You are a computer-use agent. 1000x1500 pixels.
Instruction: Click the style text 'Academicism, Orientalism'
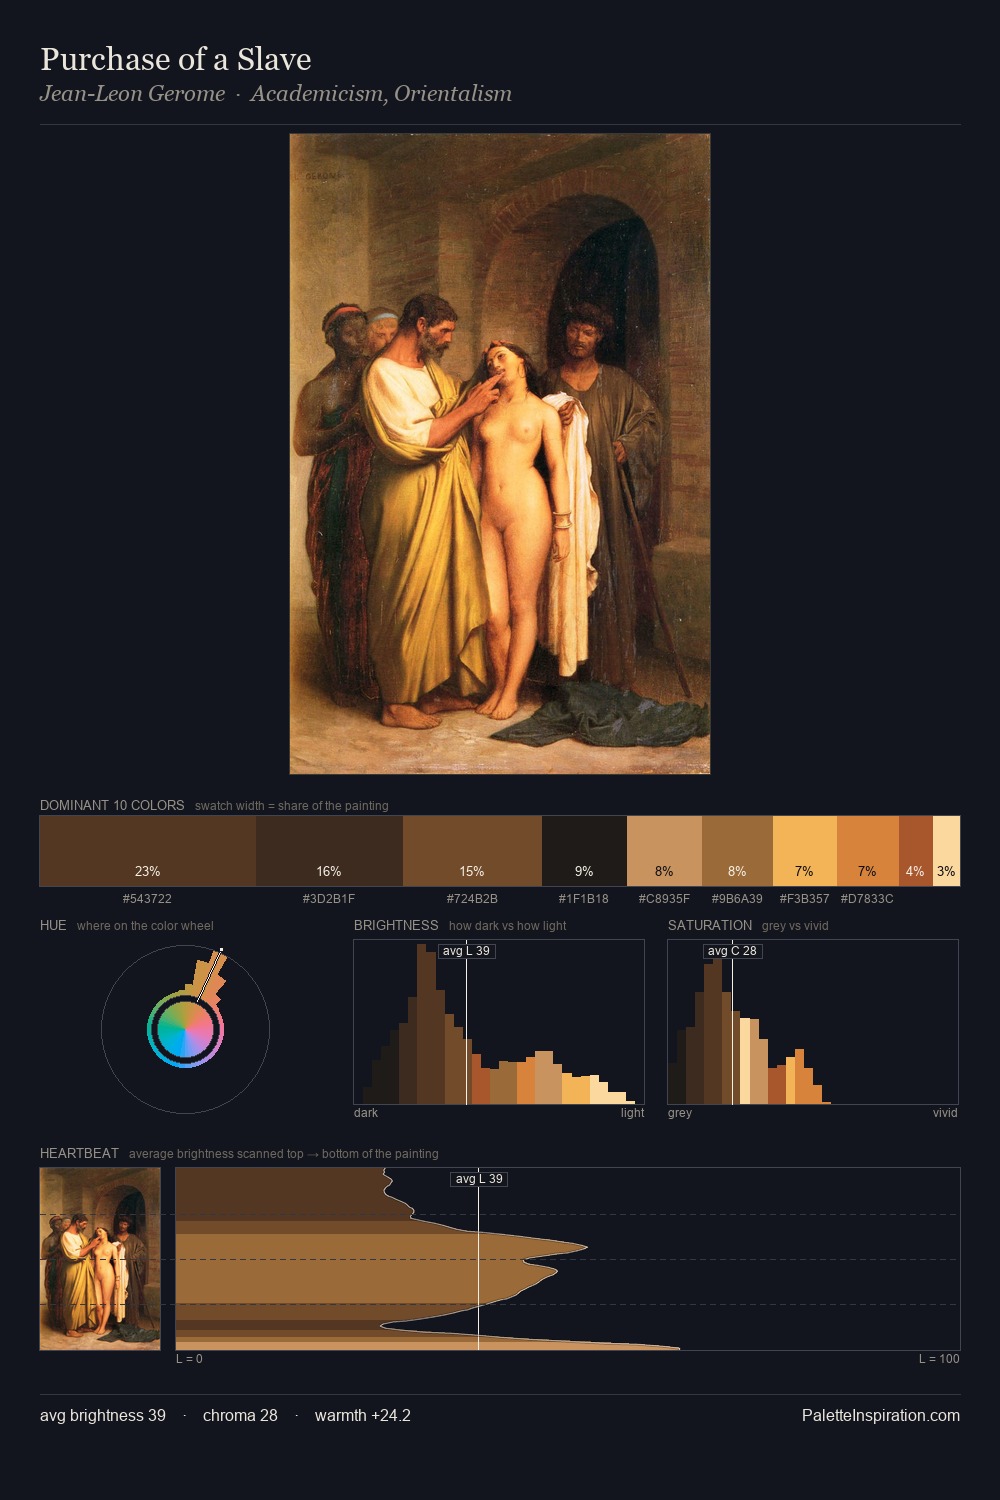381,94
